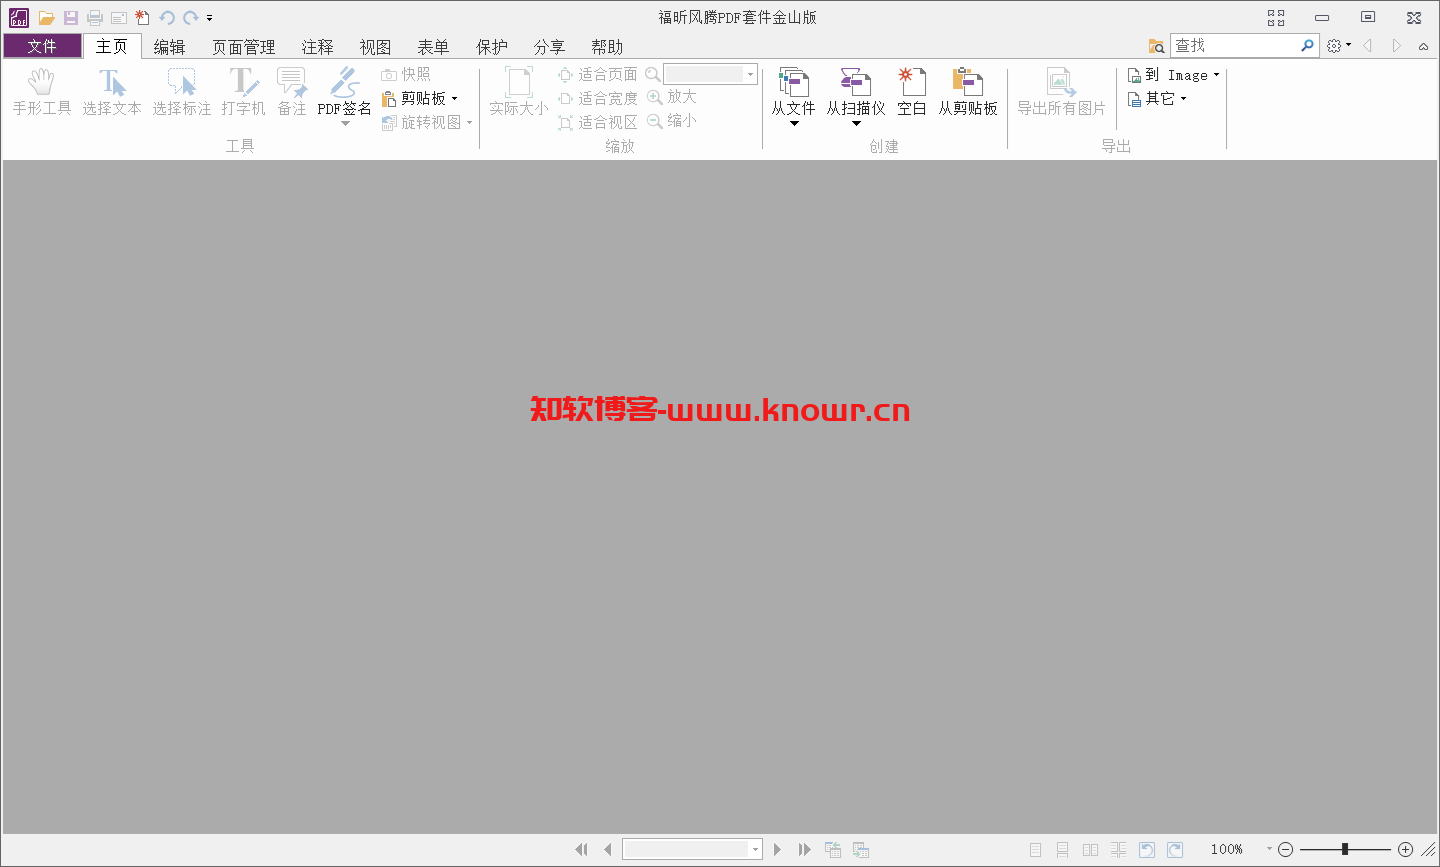
Task: Switch to the 注释 tab
Action: click(x=318, y=47)
